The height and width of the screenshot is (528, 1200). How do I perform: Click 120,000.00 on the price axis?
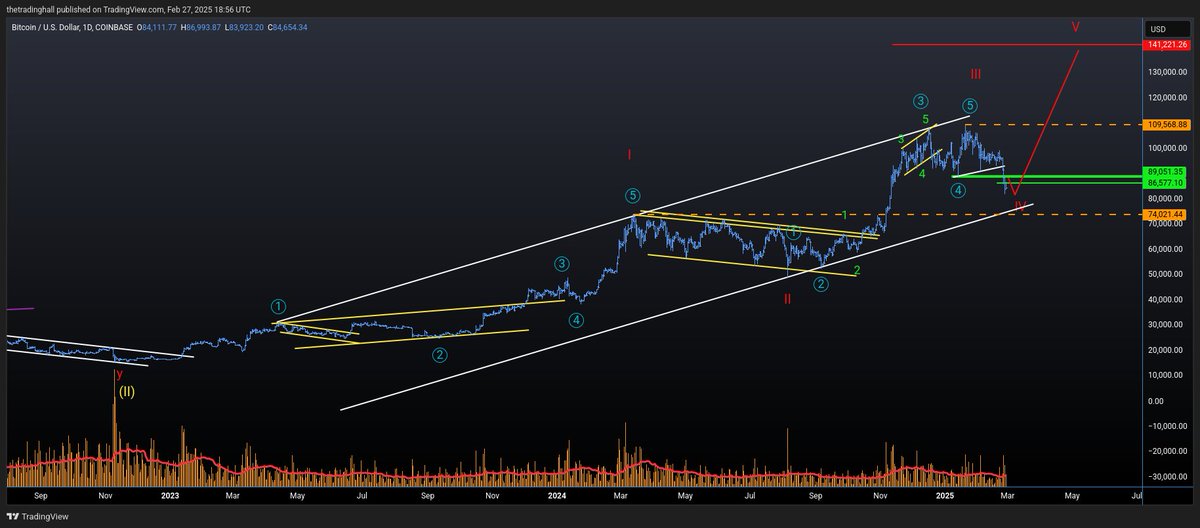point(1168,98)
